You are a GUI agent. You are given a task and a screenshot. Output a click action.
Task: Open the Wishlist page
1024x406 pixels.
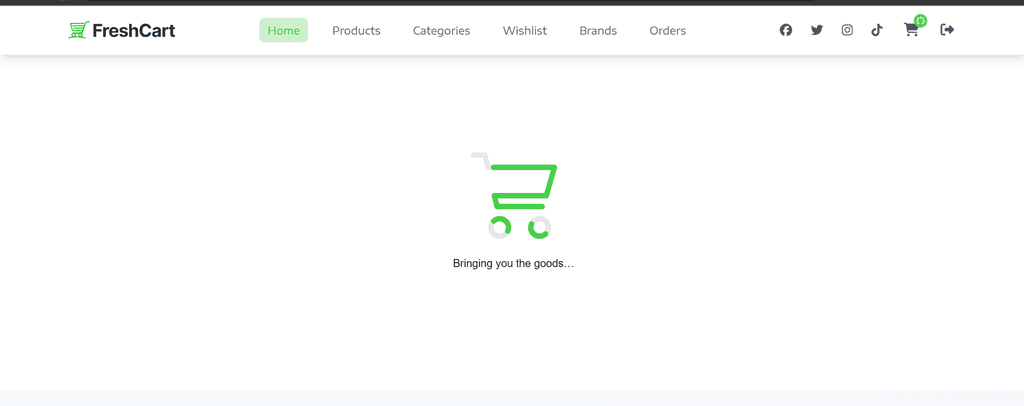pyautogui.click(x=524, y=31)
